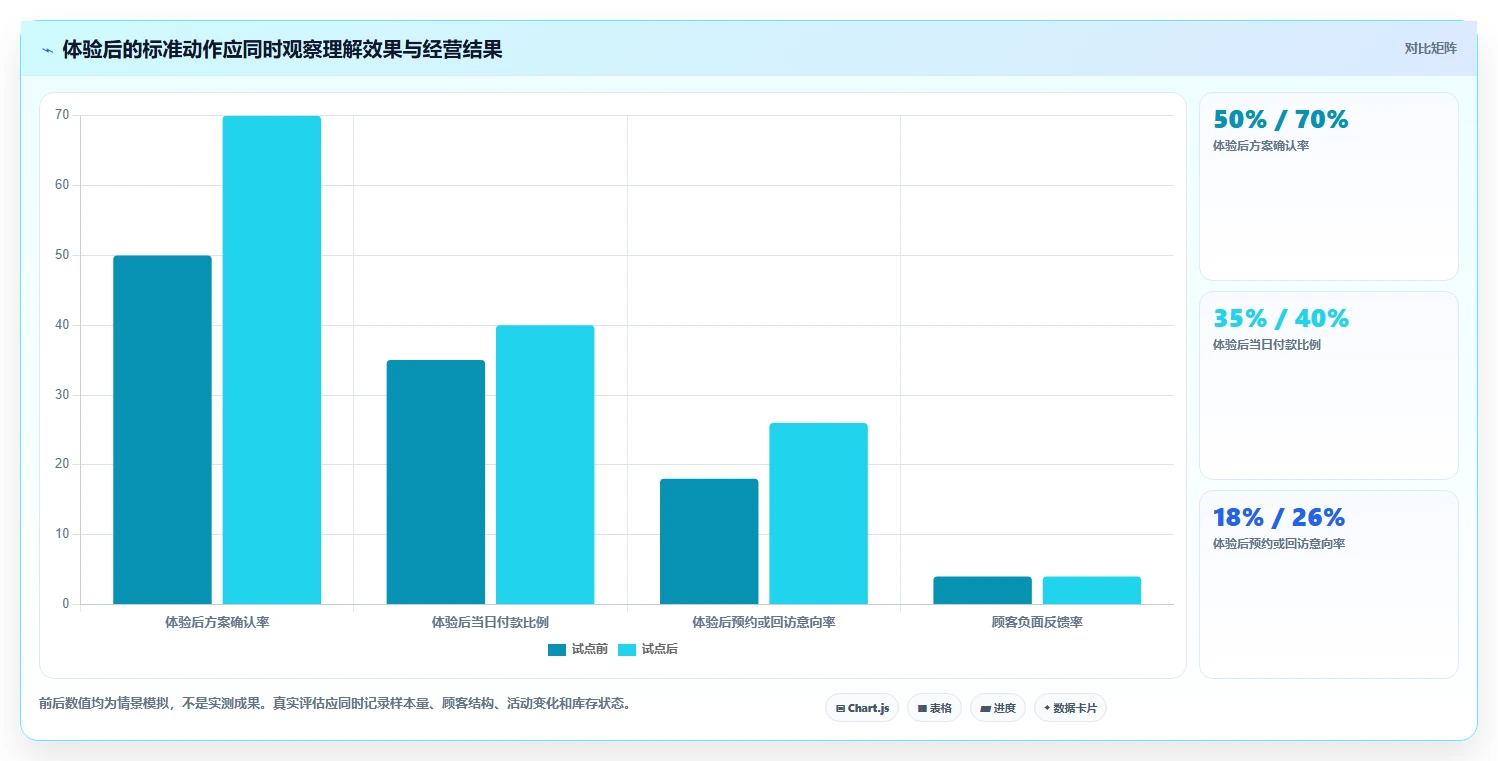This screenshot has width=1498, height=761.
Task: Click the light cyan 试点后 legend swatch
Action: point(627,650)
